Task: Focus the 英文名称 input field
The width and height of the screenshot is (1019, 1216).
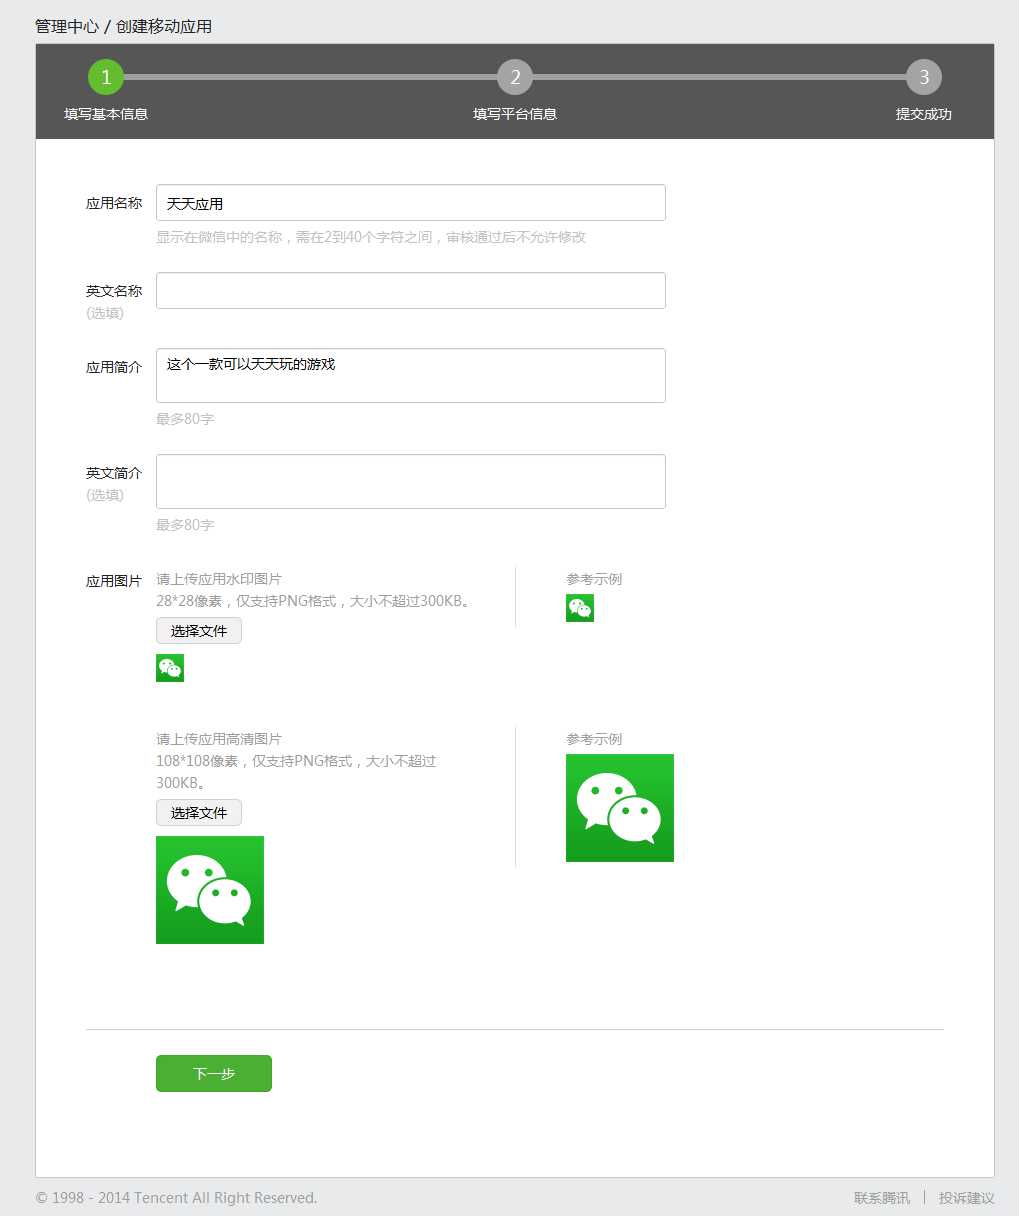Action: [411, 291]
